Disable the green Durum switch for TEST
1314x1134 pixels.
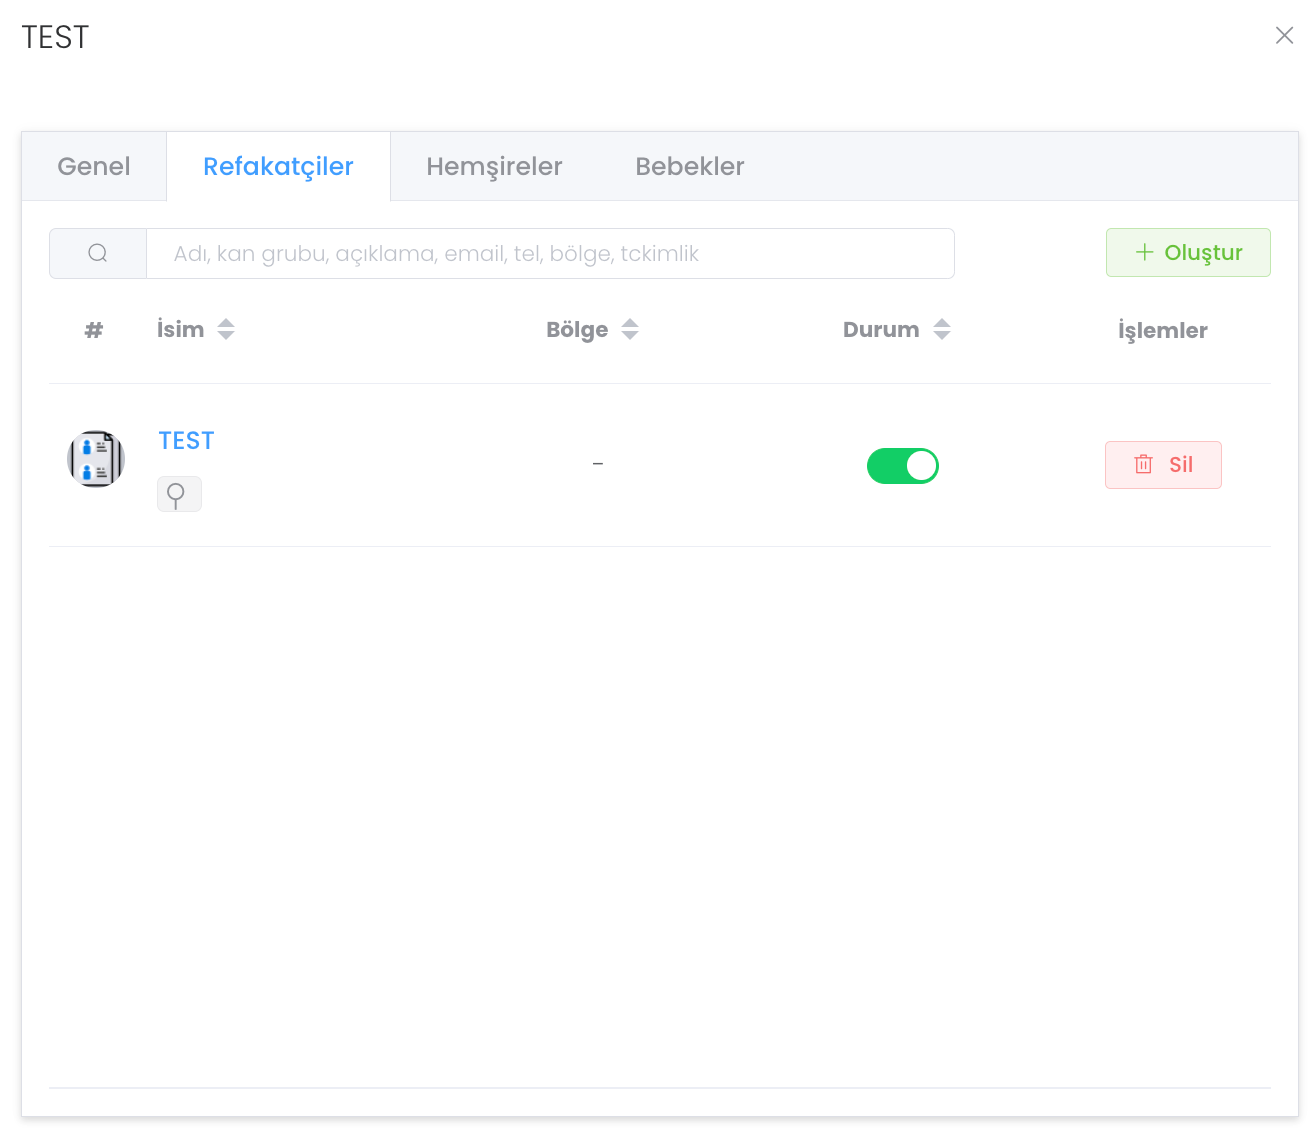tap(902, 466)
